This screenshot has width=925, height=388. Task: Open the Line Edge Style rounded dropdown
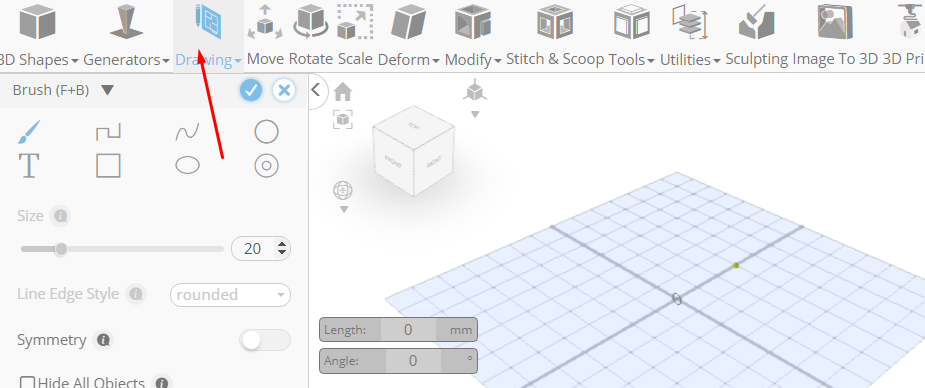pos(230,295)
